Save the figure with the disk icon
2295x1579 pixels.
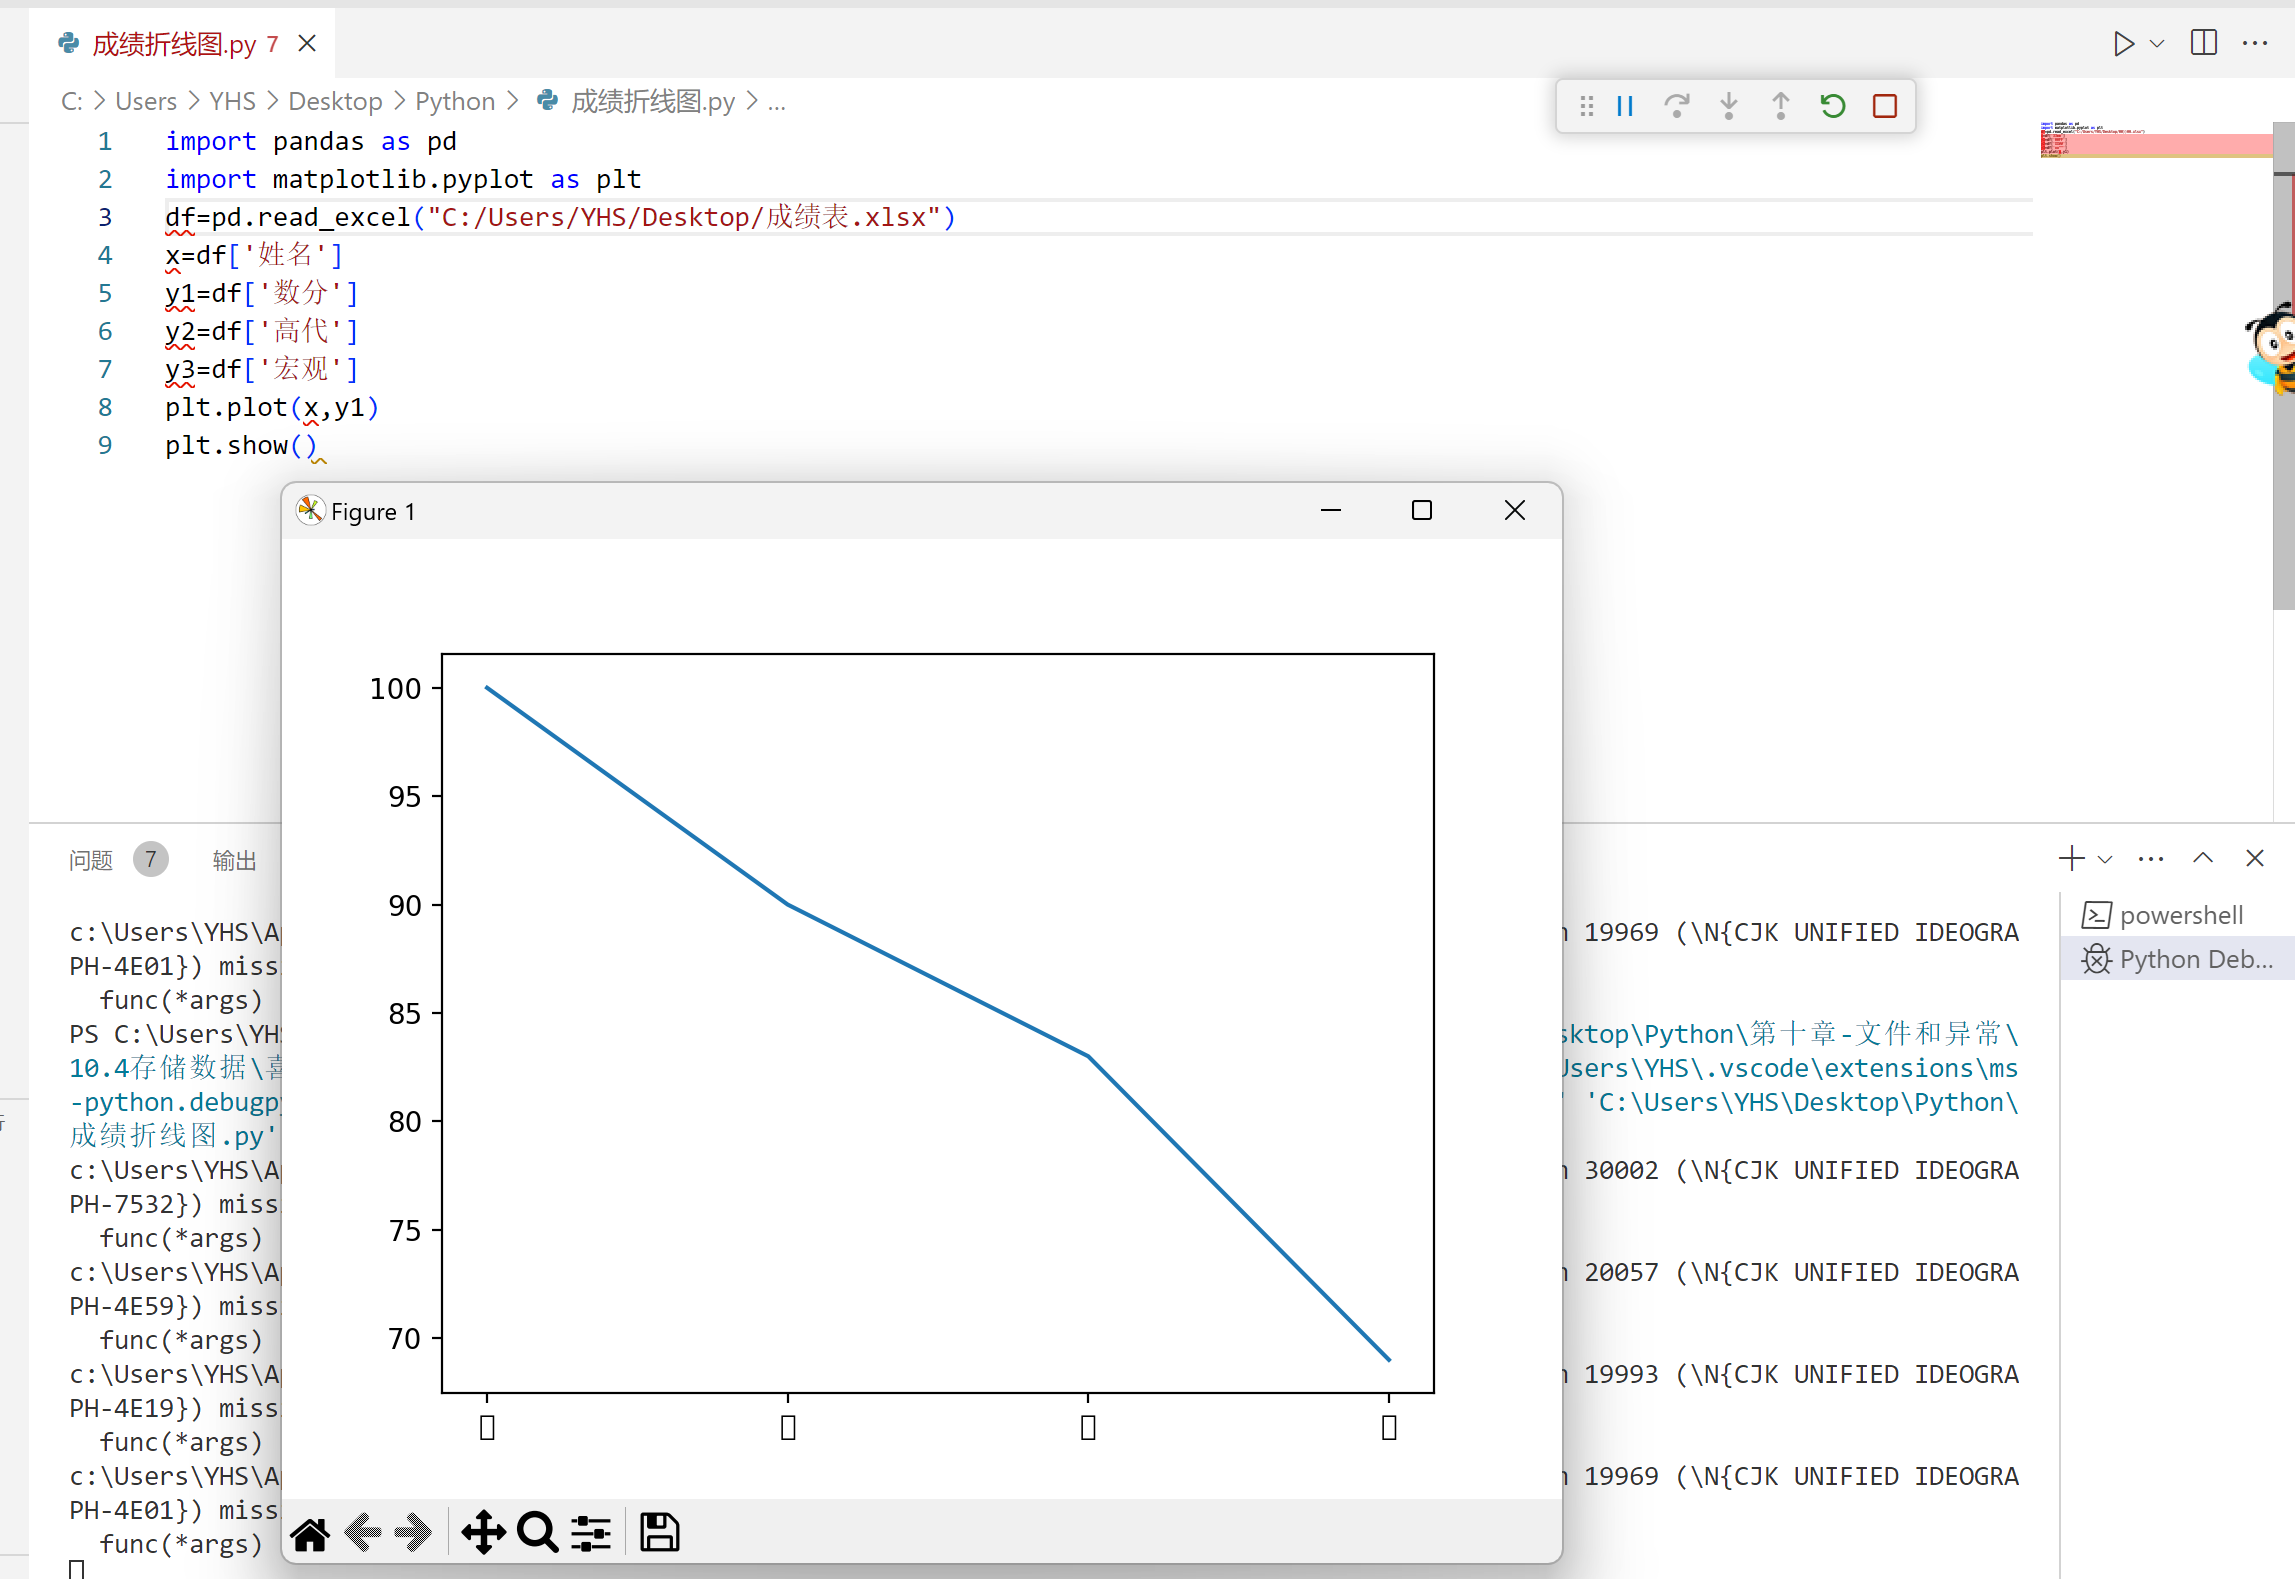659,1533
